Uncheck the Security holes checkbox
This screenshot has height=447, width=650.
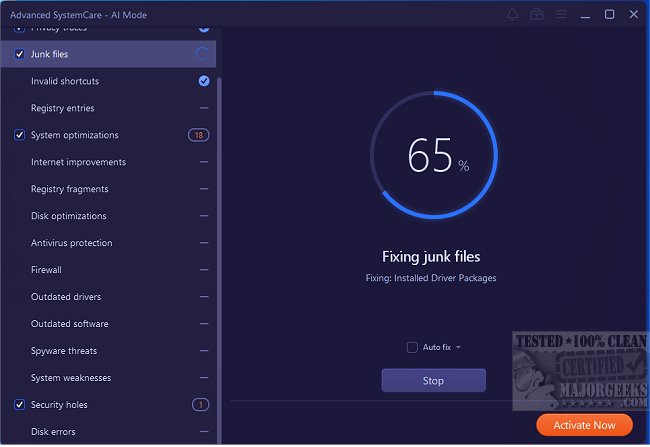(19, 405)
